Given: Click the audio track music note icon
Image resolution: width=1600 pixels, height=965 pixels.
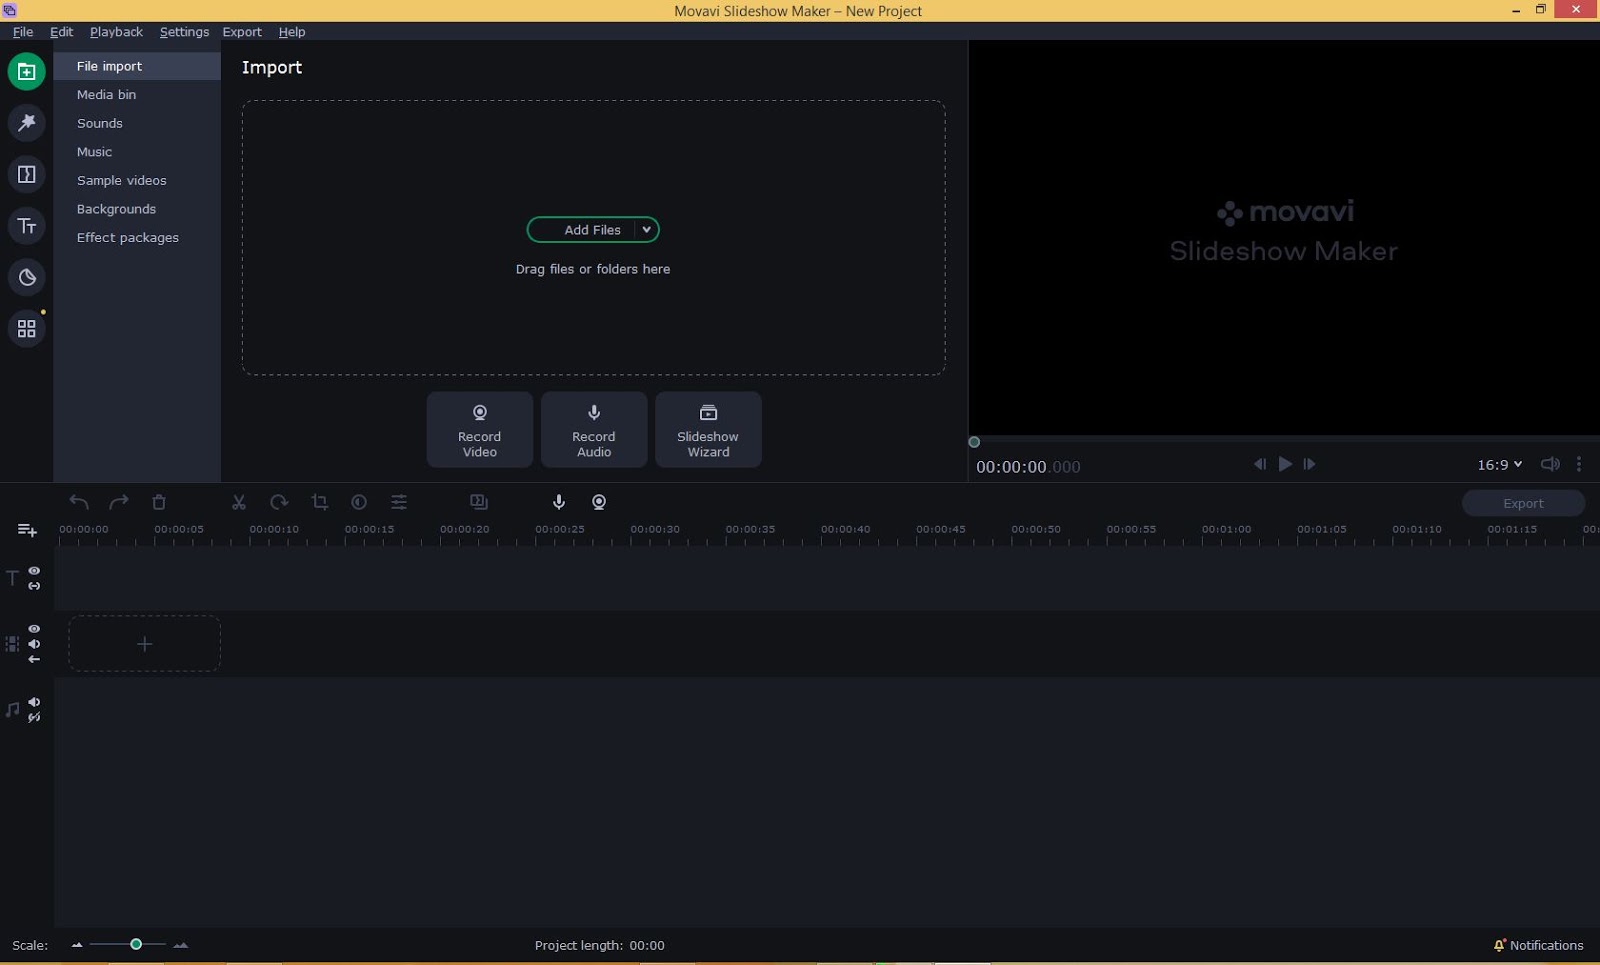Looking at the screenshot, I should click(12, 709).
